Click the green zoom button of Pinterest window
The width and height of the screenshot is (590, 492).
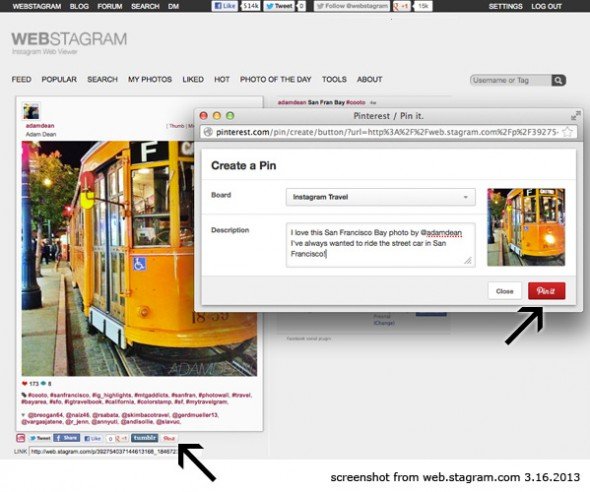coord(230,116)
